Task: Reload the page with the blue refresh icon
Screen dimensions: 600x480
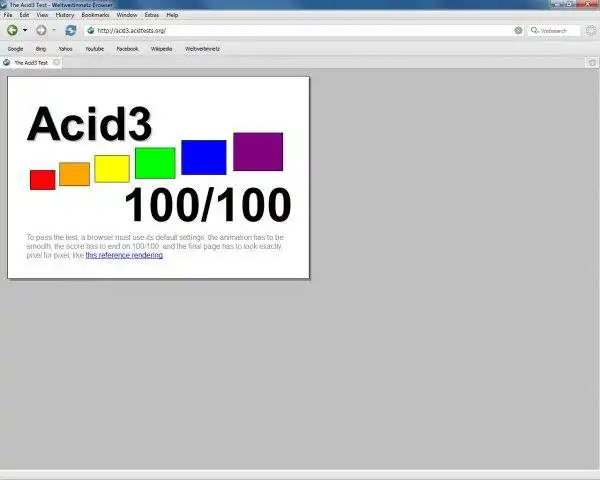Action: coord(71,30)
